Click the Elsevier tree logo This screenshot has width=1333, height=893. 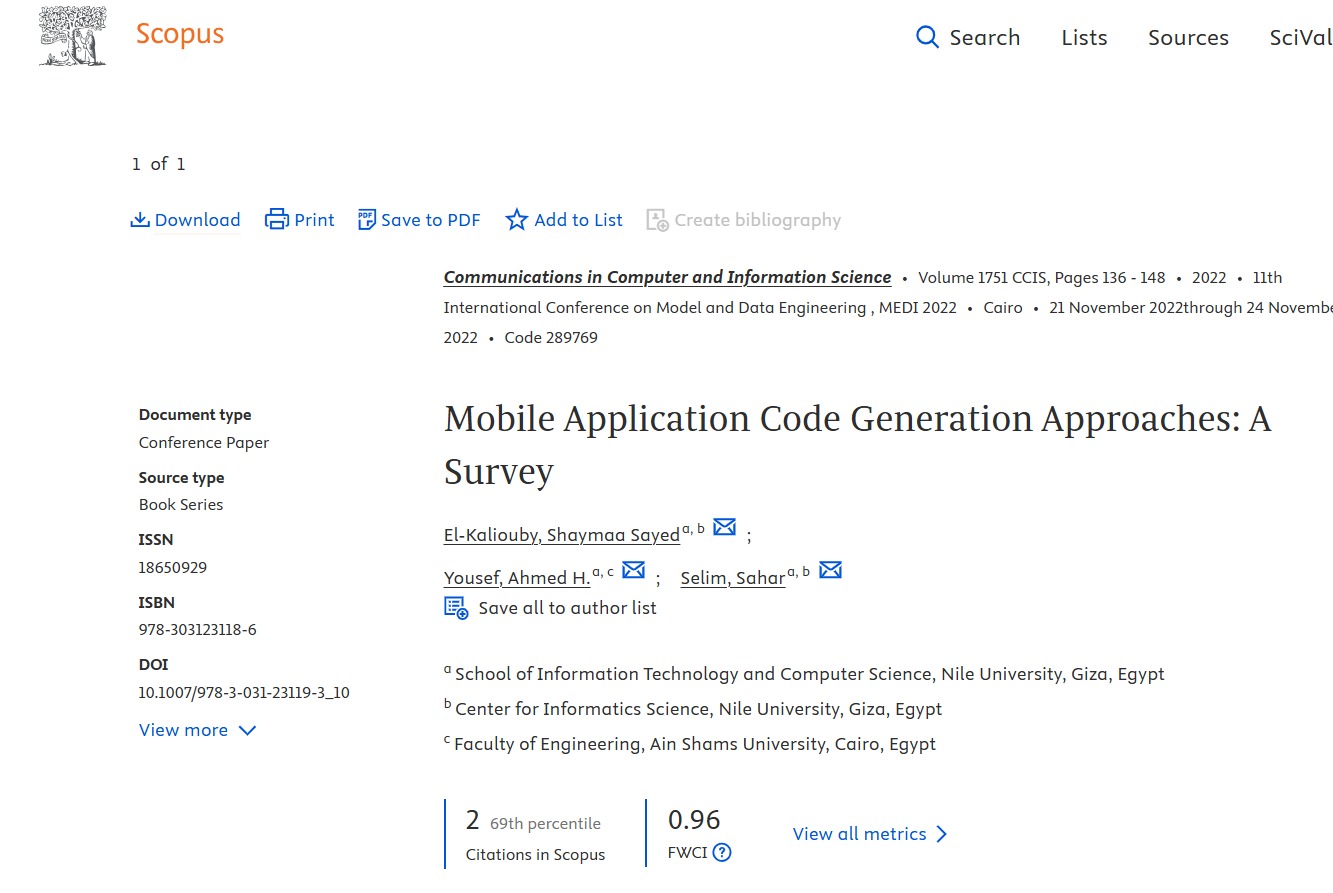[x=73, y=36]
